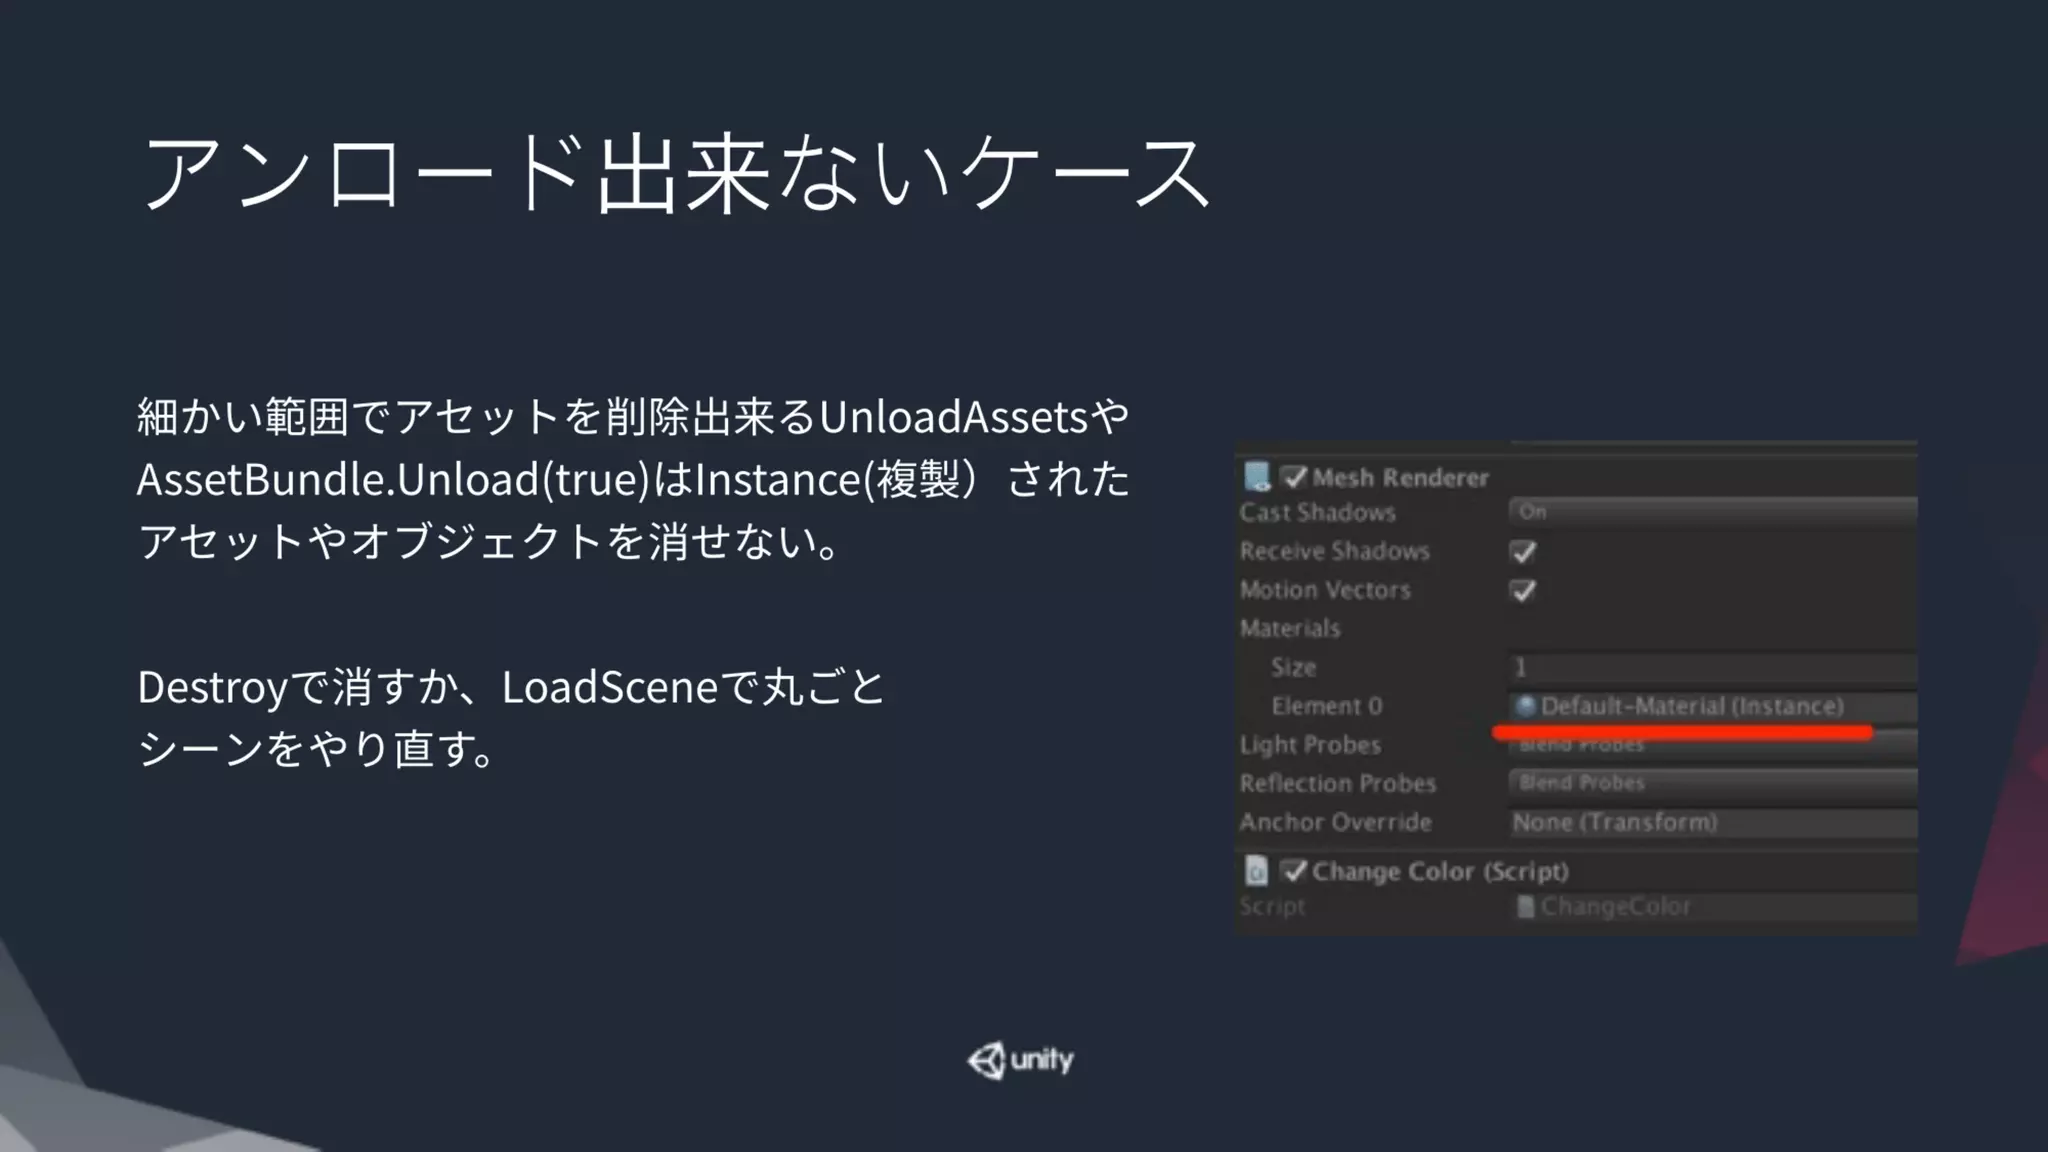Open the Light Probes dropdown
Image resolution: width=2048 pixels, height=1152 pixels.
[x=1712, y=745]
